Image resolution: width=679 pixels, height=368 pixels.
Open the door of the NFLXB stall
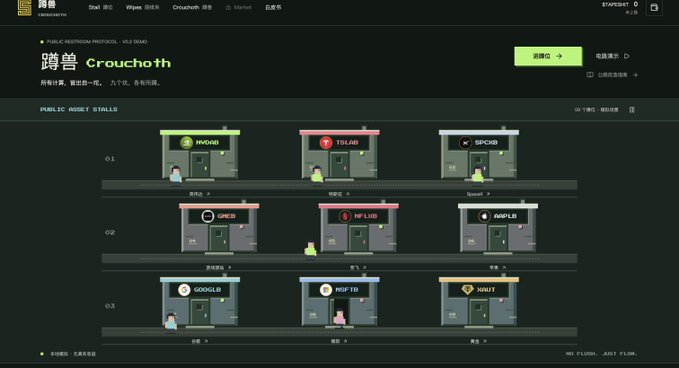(359, 239)
